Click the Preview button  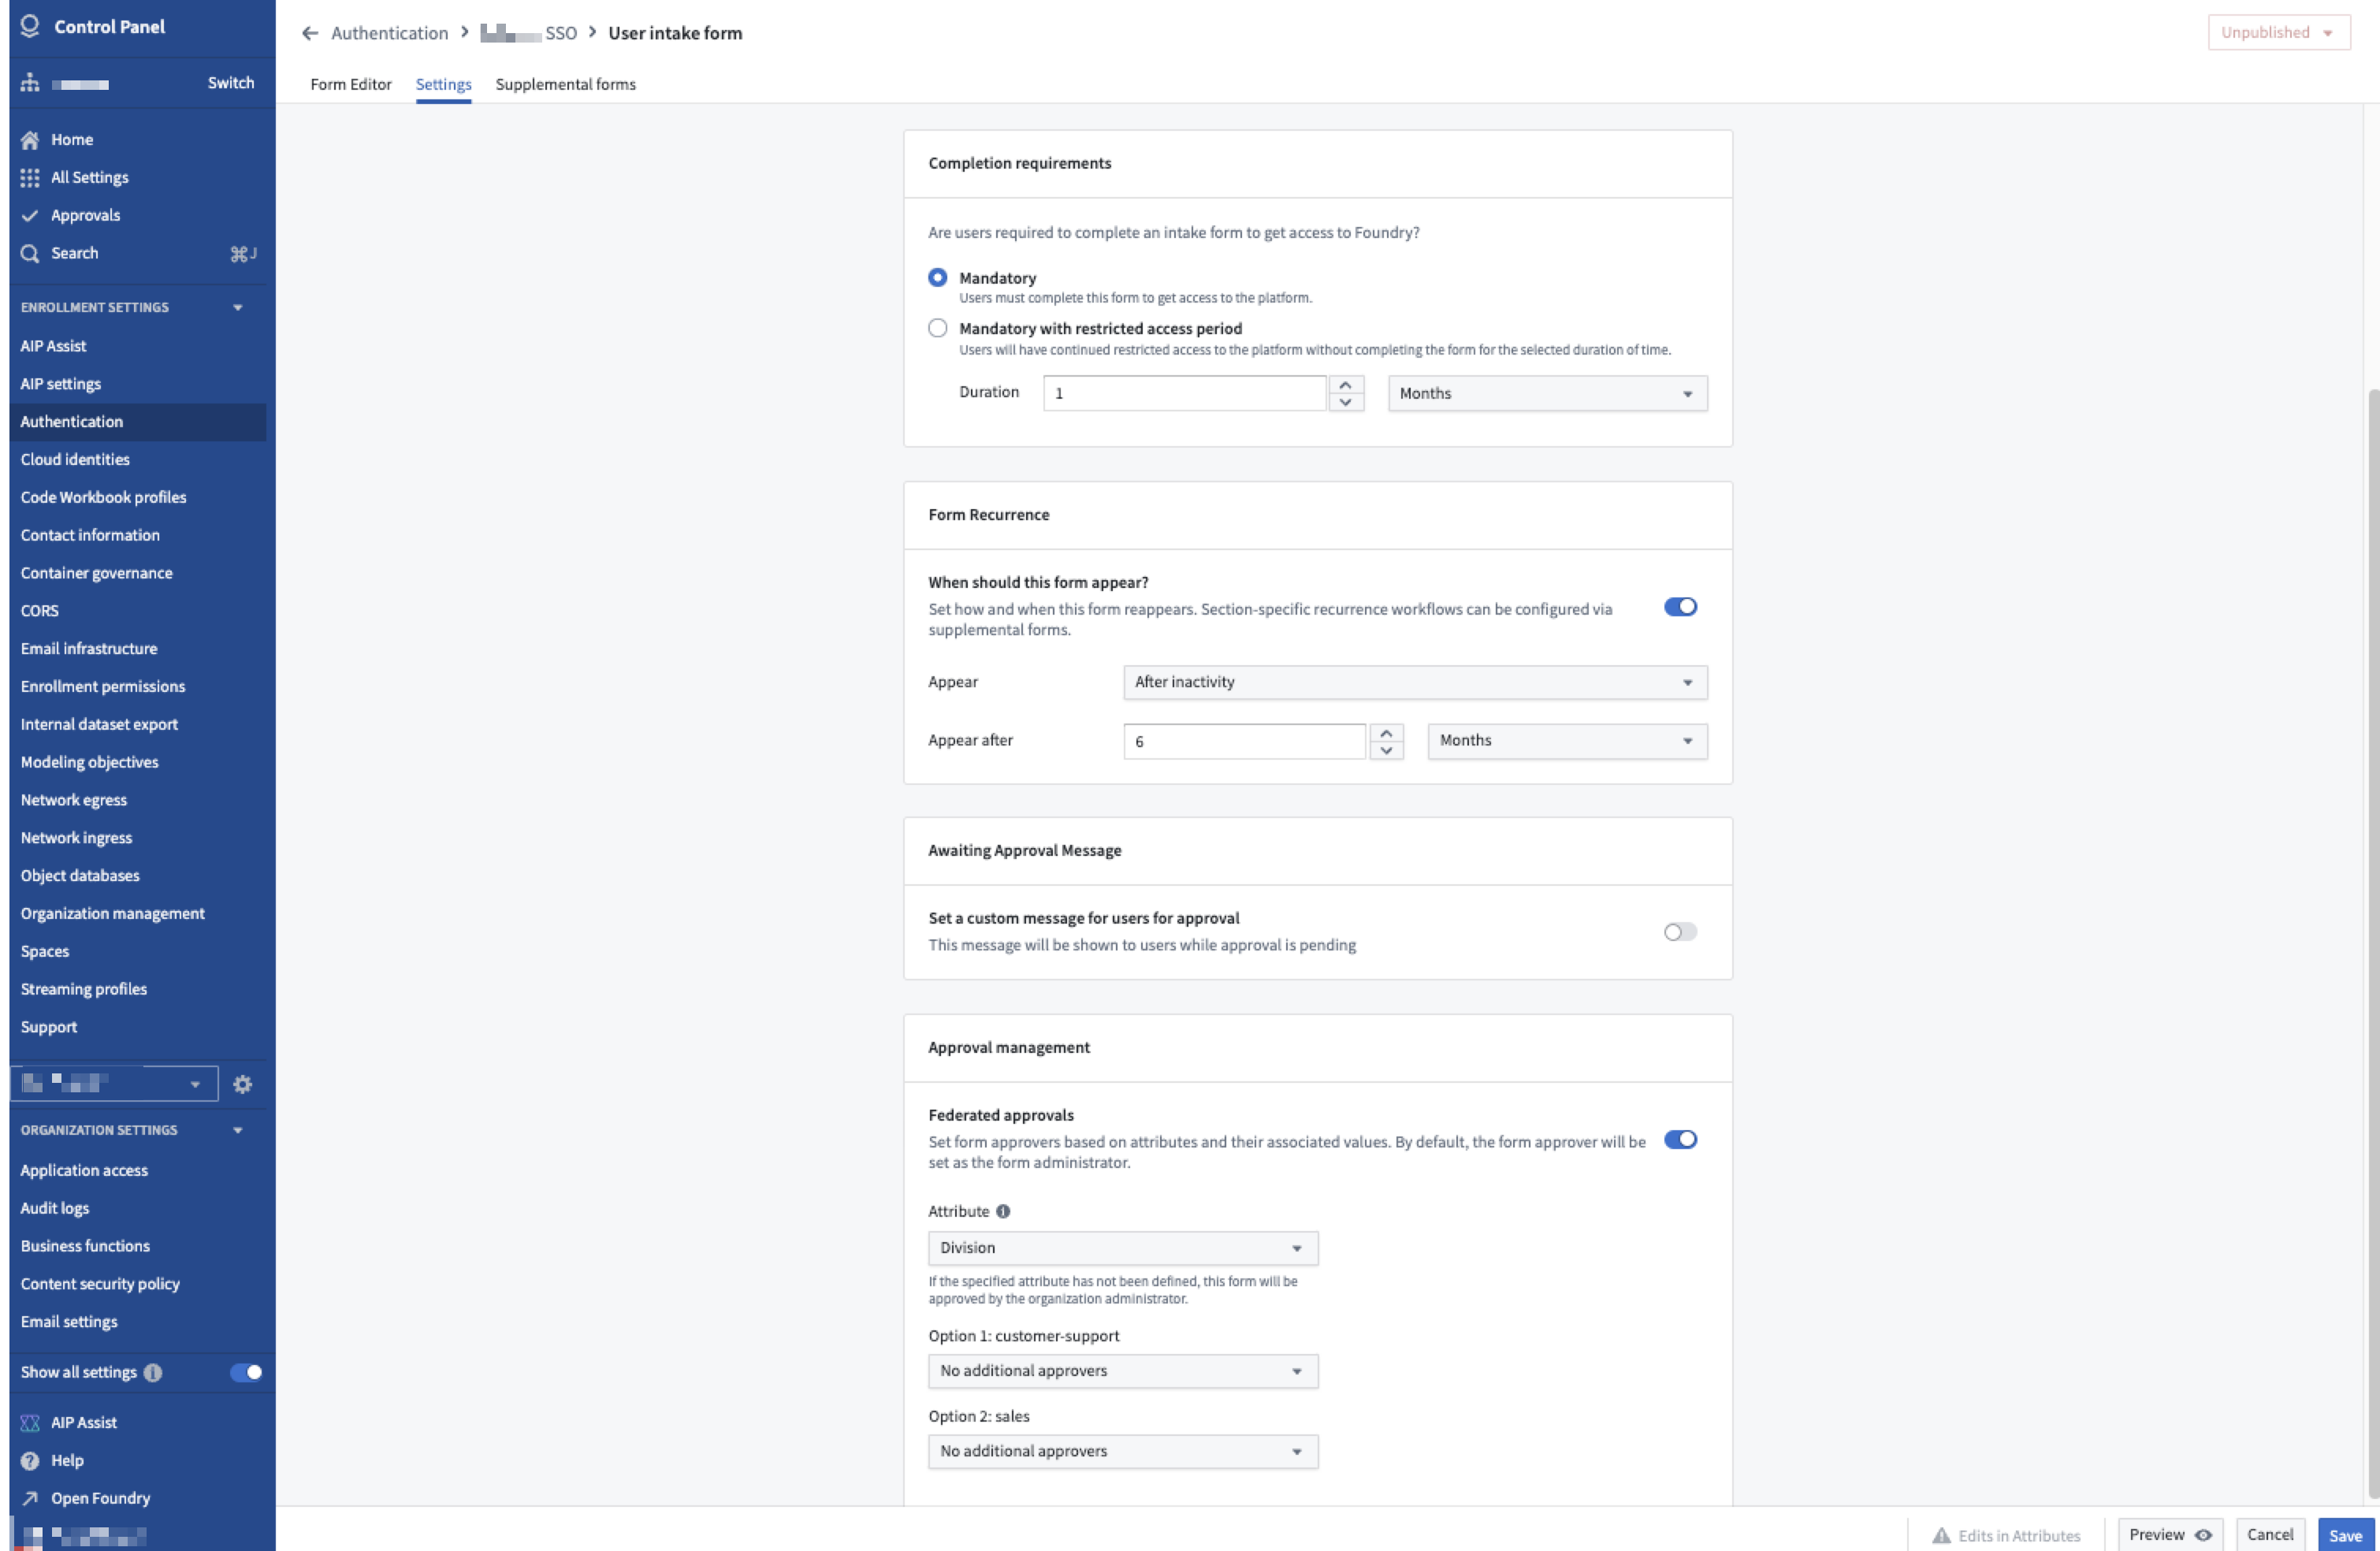pos(2169,1535)
